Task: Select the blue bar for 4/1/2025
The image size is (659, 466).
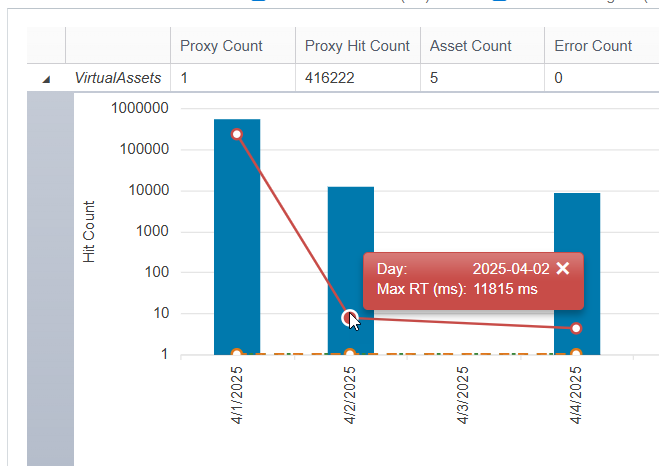Action: click(237, 237)
